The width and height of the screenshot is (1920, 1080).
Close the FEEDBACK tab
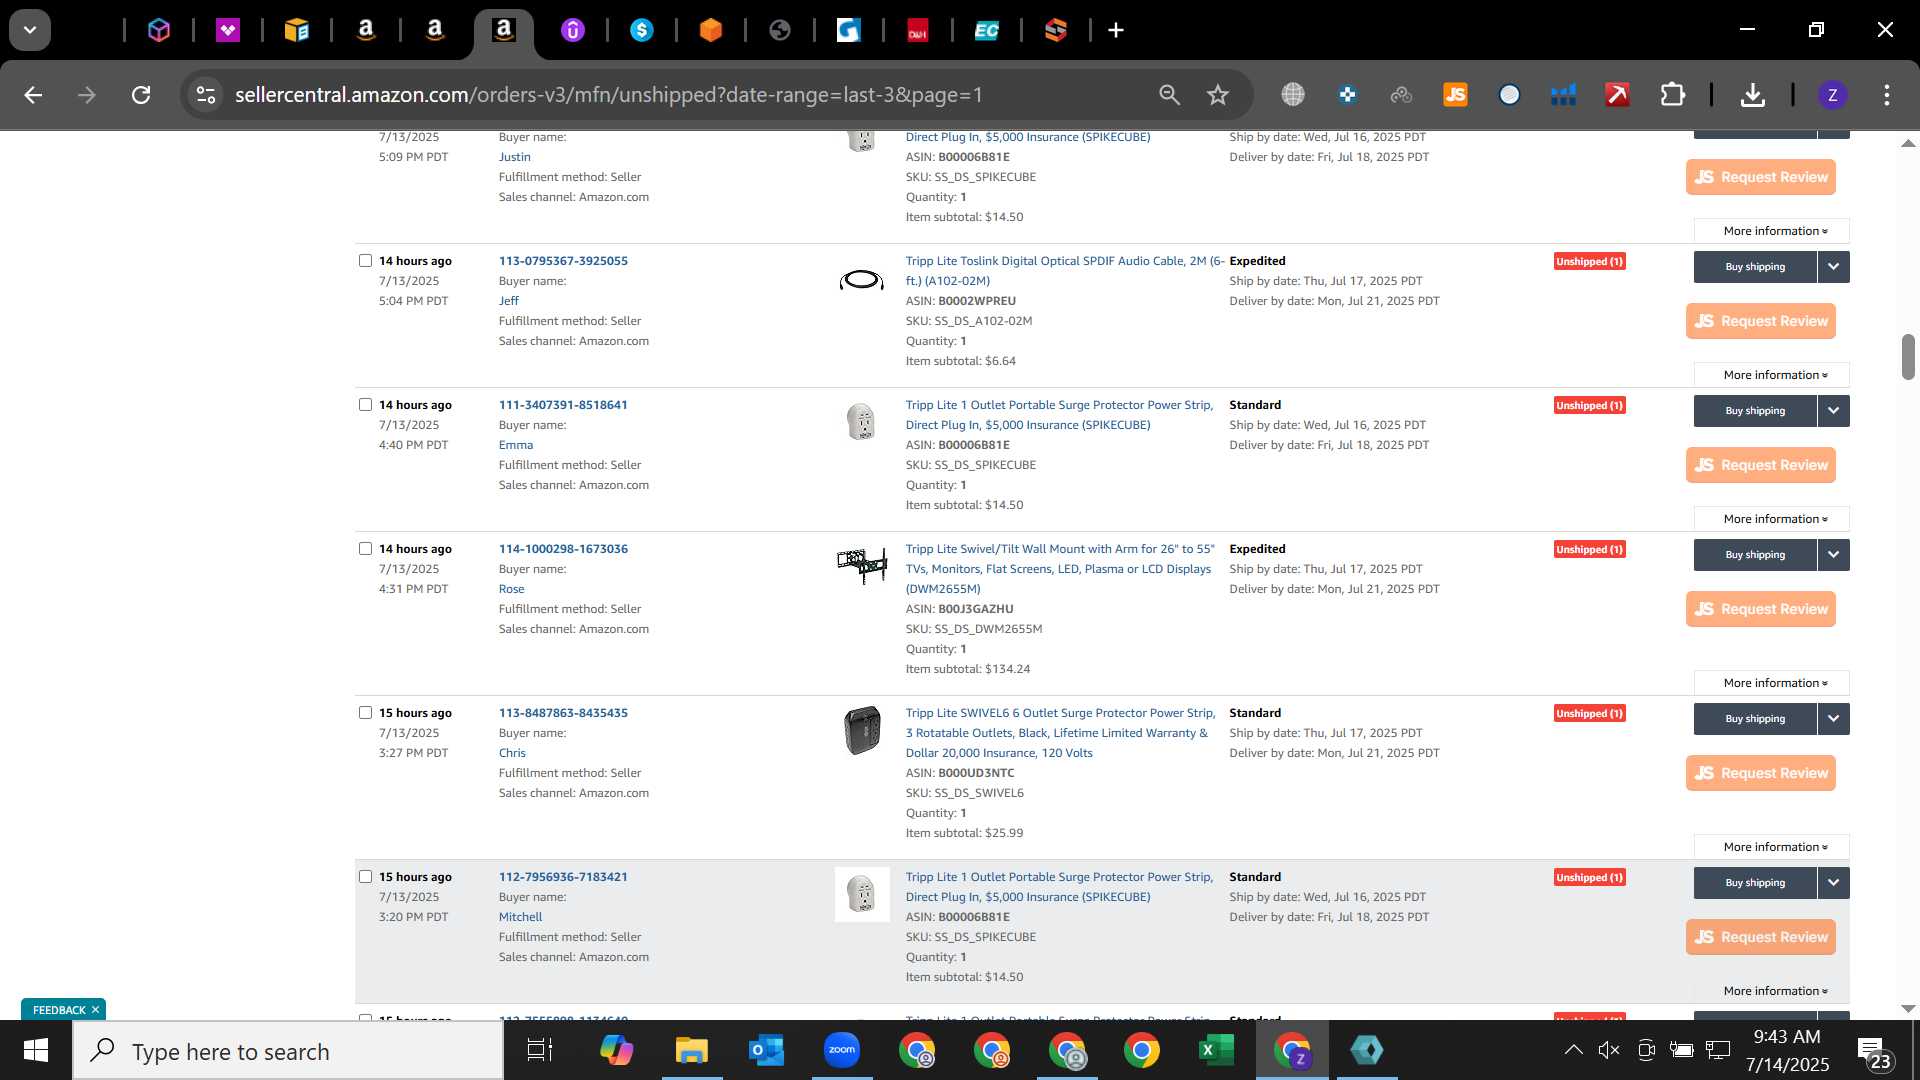pos(96,1010)
